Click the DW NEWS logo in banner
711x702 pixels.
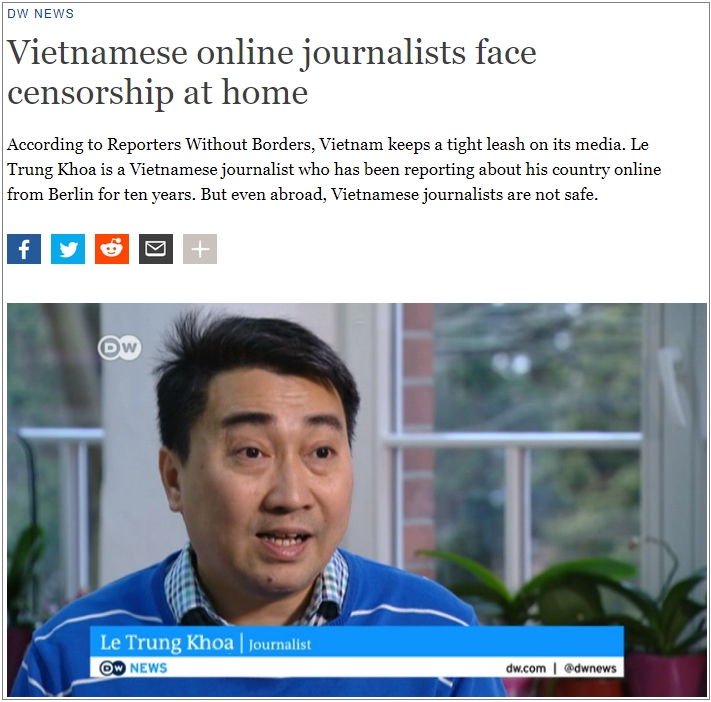(x=133, y=668)
